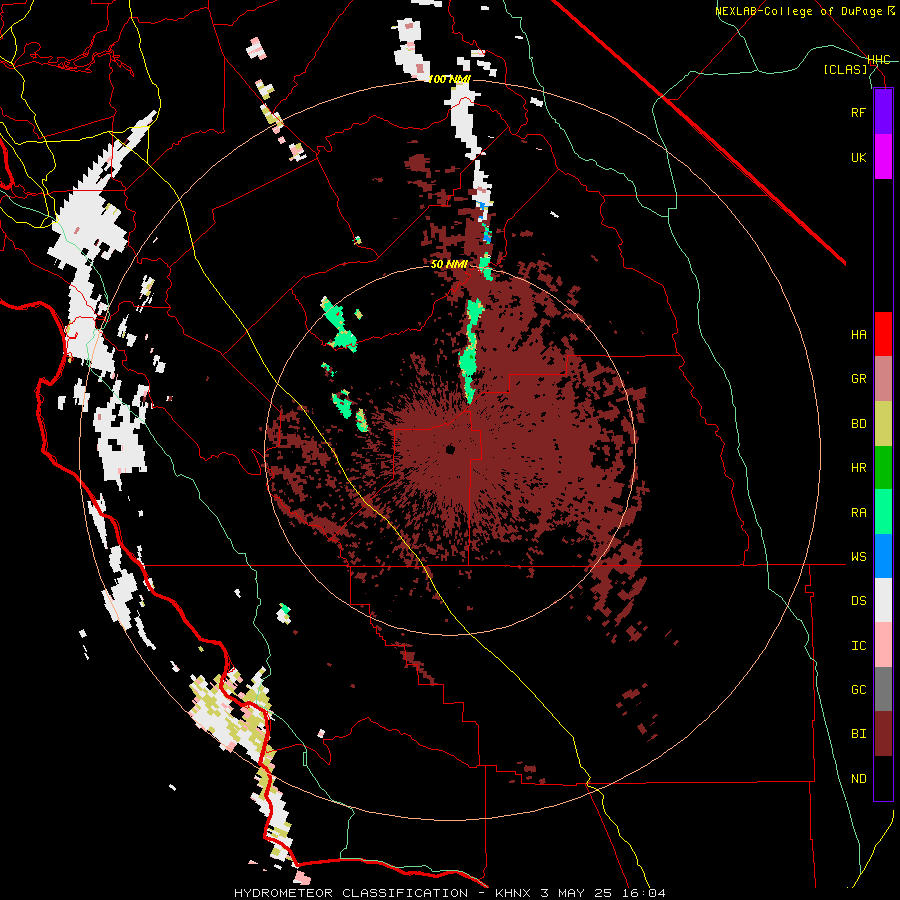Viewport: 900px width, 900px height.
Task: Click the [CLAS] units label
Action: click(845, 69)
